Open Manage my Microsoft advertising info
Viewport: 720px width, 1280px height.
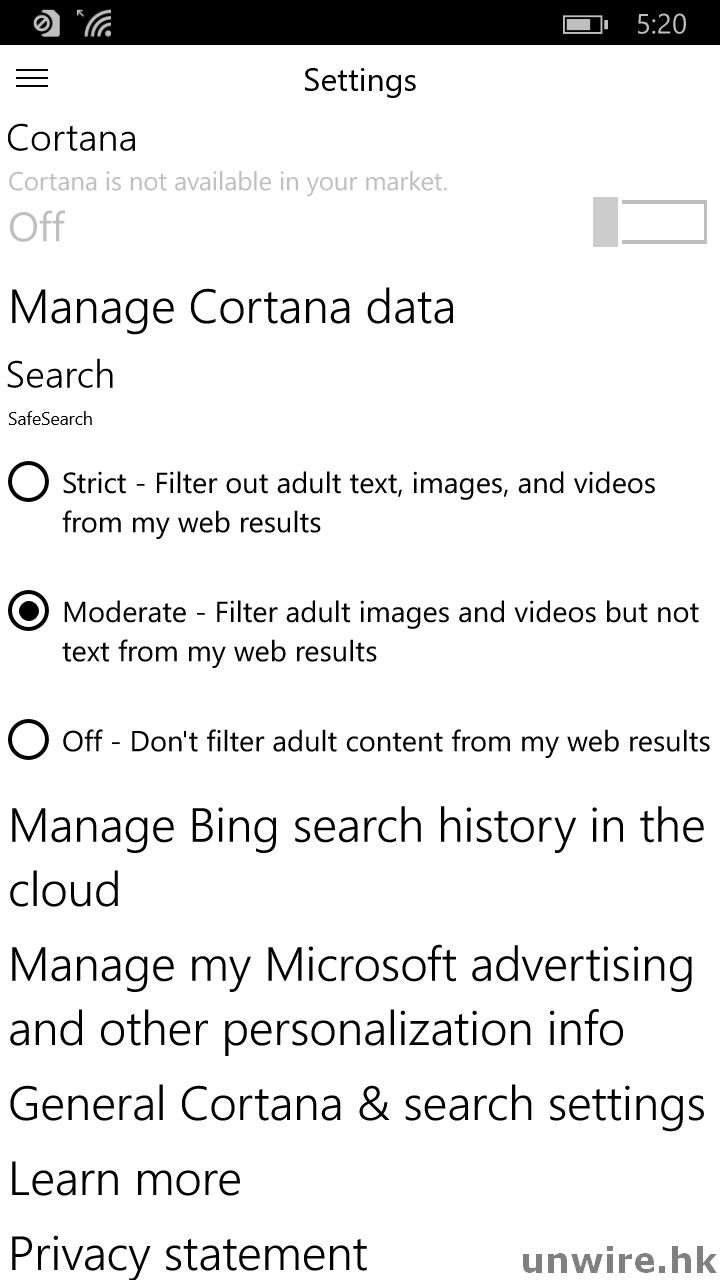(350, 997)
